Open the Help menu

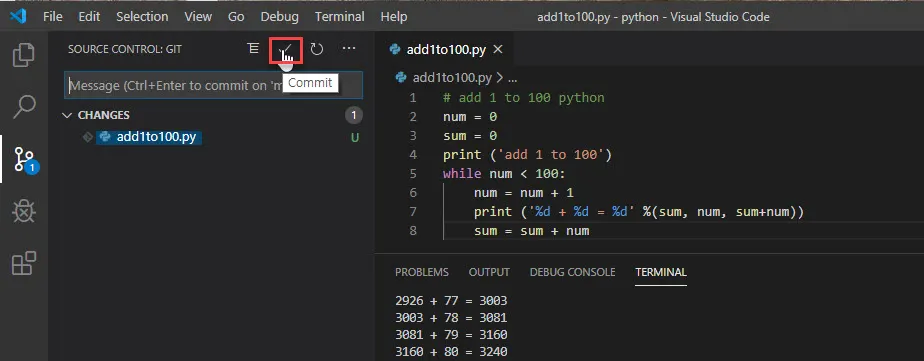coord(394,16)
